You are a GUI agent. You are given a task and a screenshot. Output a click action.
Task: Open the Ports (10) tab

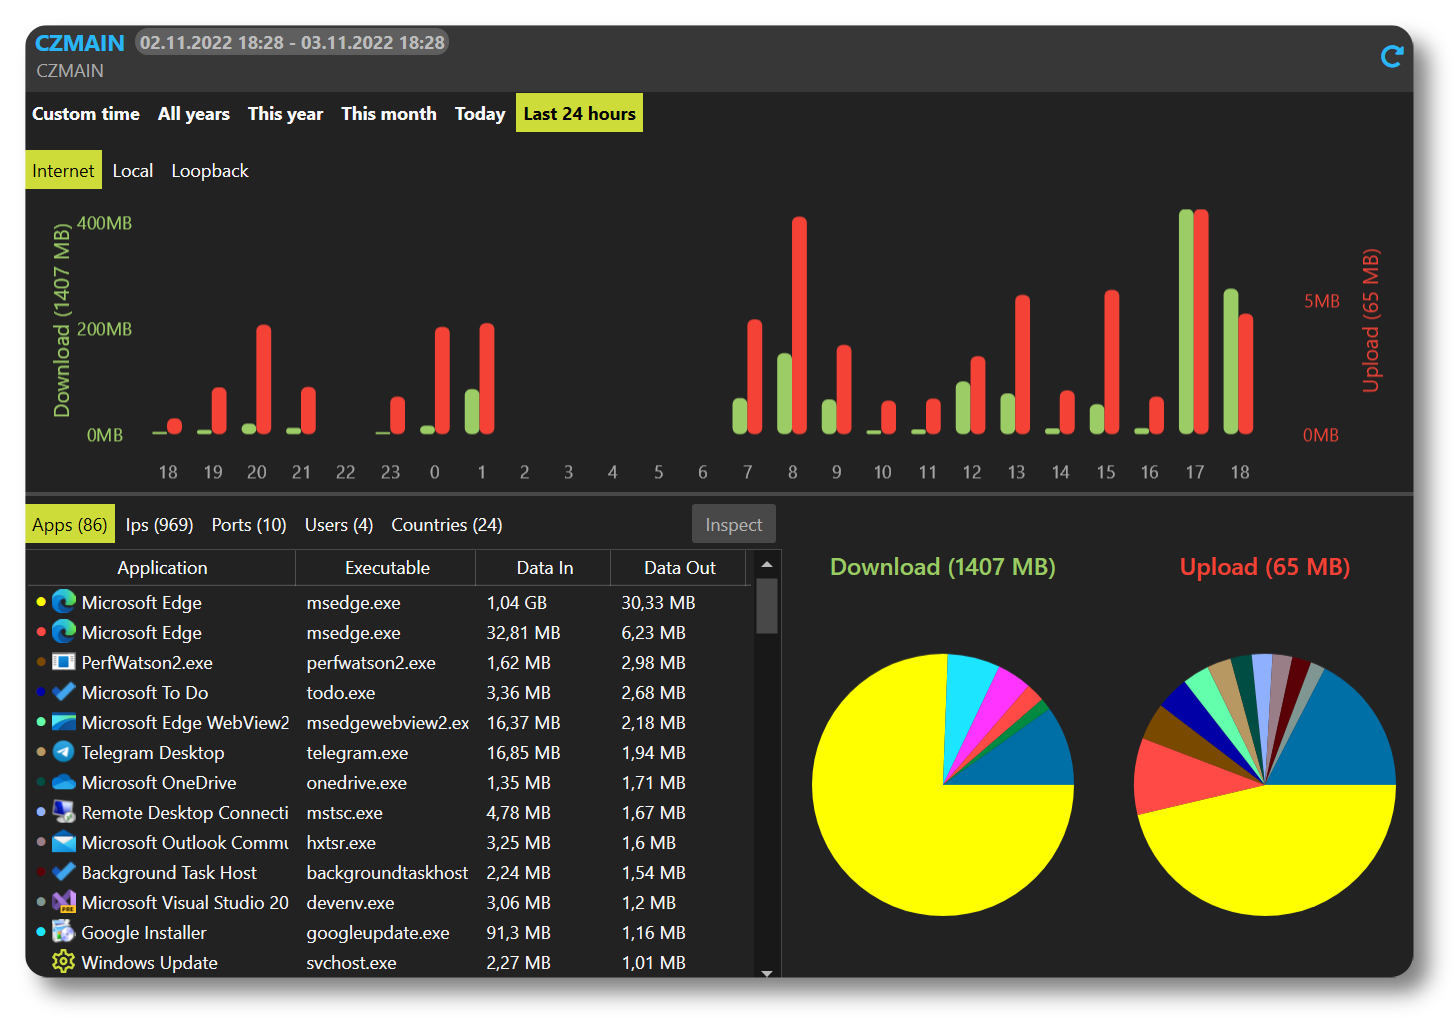click(249, 525)
